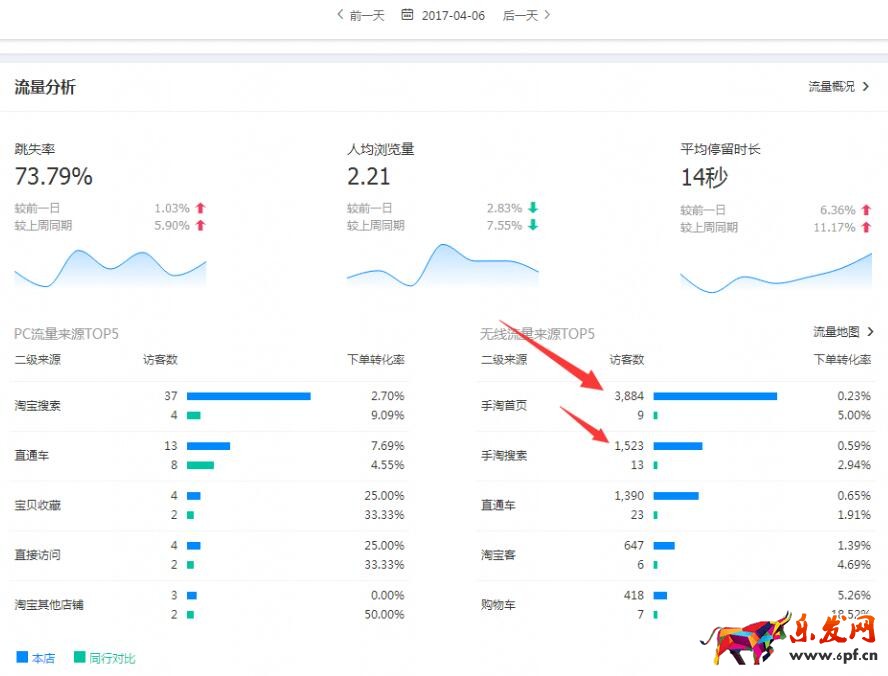
Task: Click the red up arrow beside 5.90%
Action: (200, 226)
